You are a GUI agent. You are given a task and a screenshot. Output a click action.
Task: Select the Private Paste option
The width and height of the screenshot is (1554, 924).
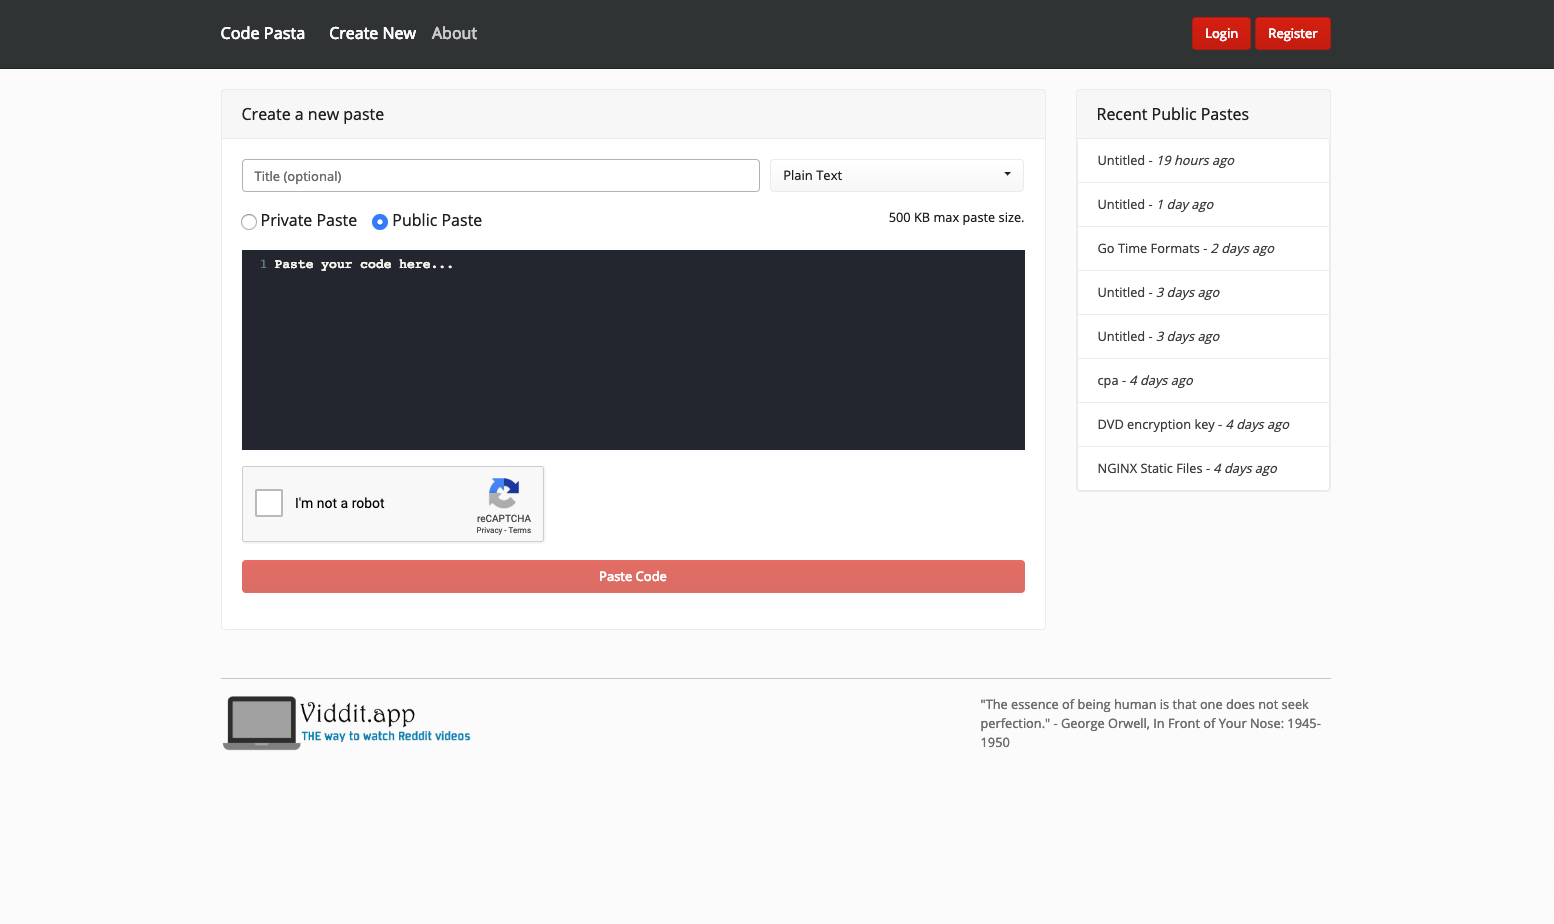click(249, 221)
